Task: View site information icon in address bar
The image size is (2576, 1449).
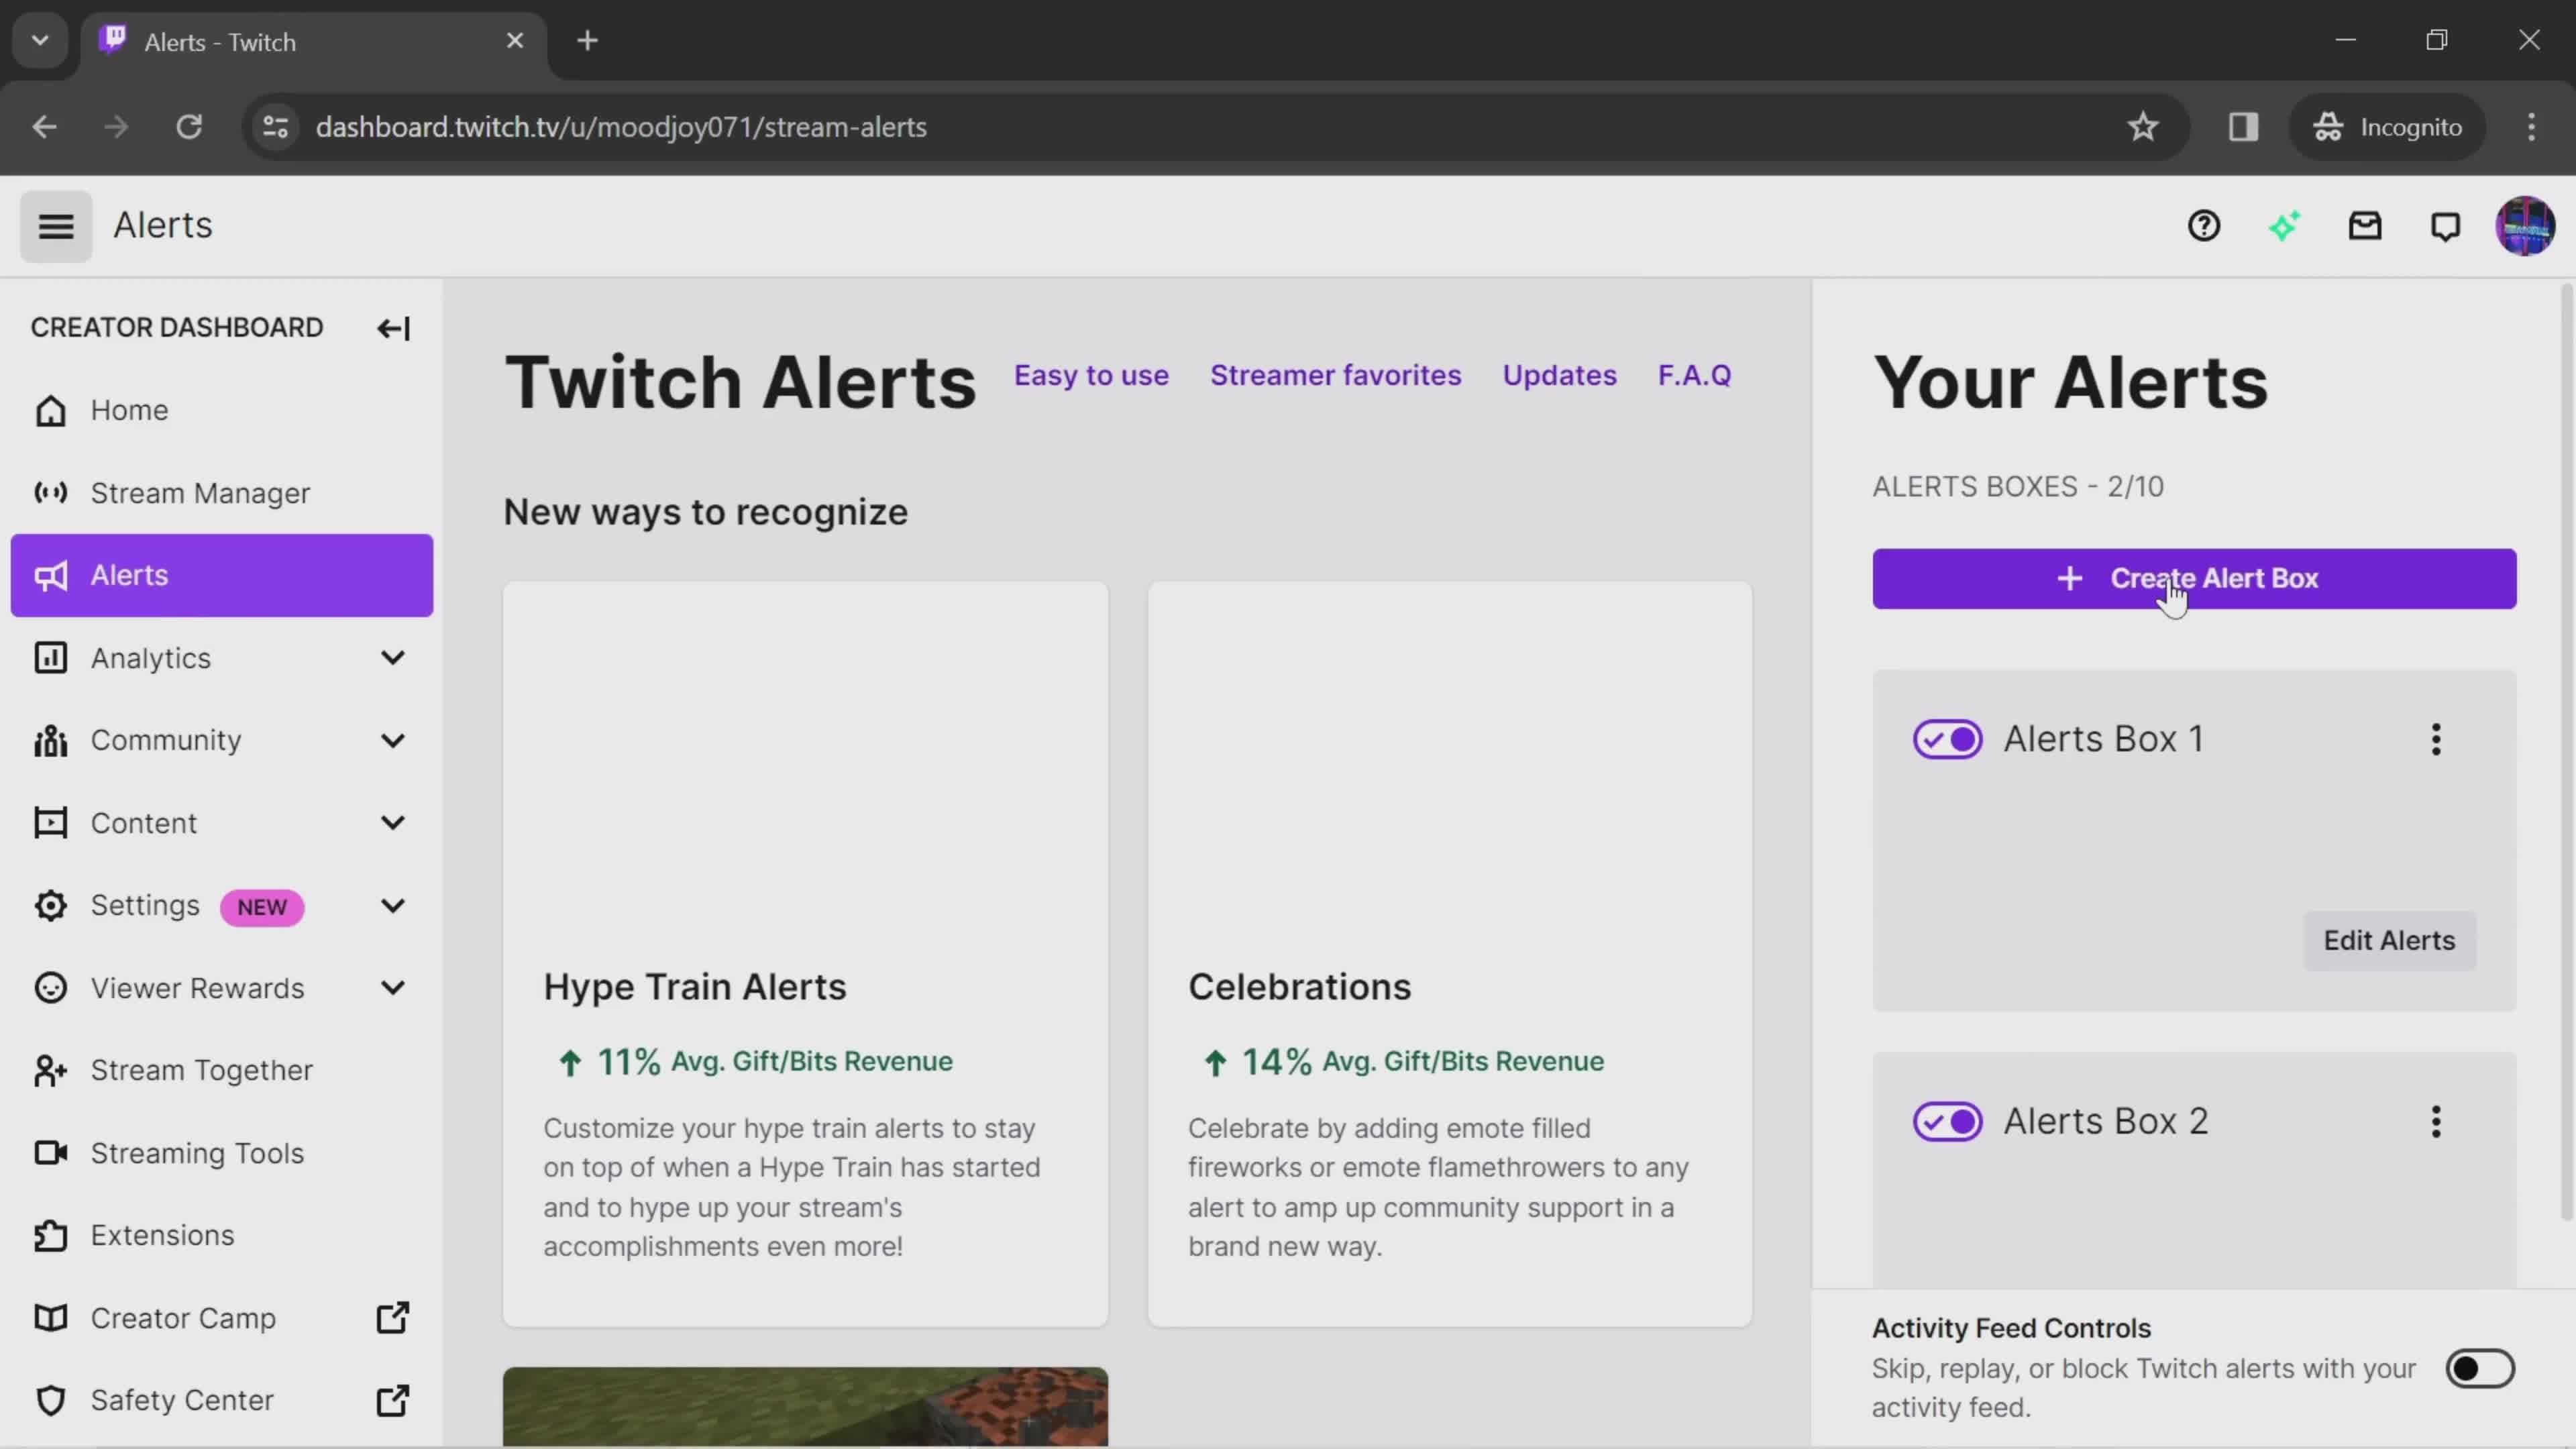Action: 276,127
